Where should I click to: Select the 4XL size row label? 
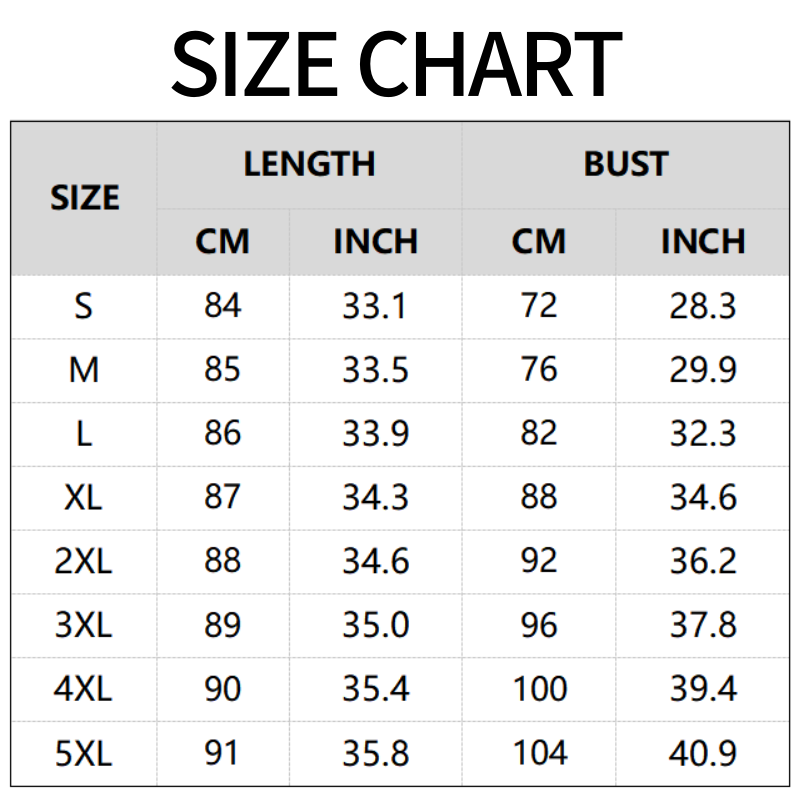84,689
